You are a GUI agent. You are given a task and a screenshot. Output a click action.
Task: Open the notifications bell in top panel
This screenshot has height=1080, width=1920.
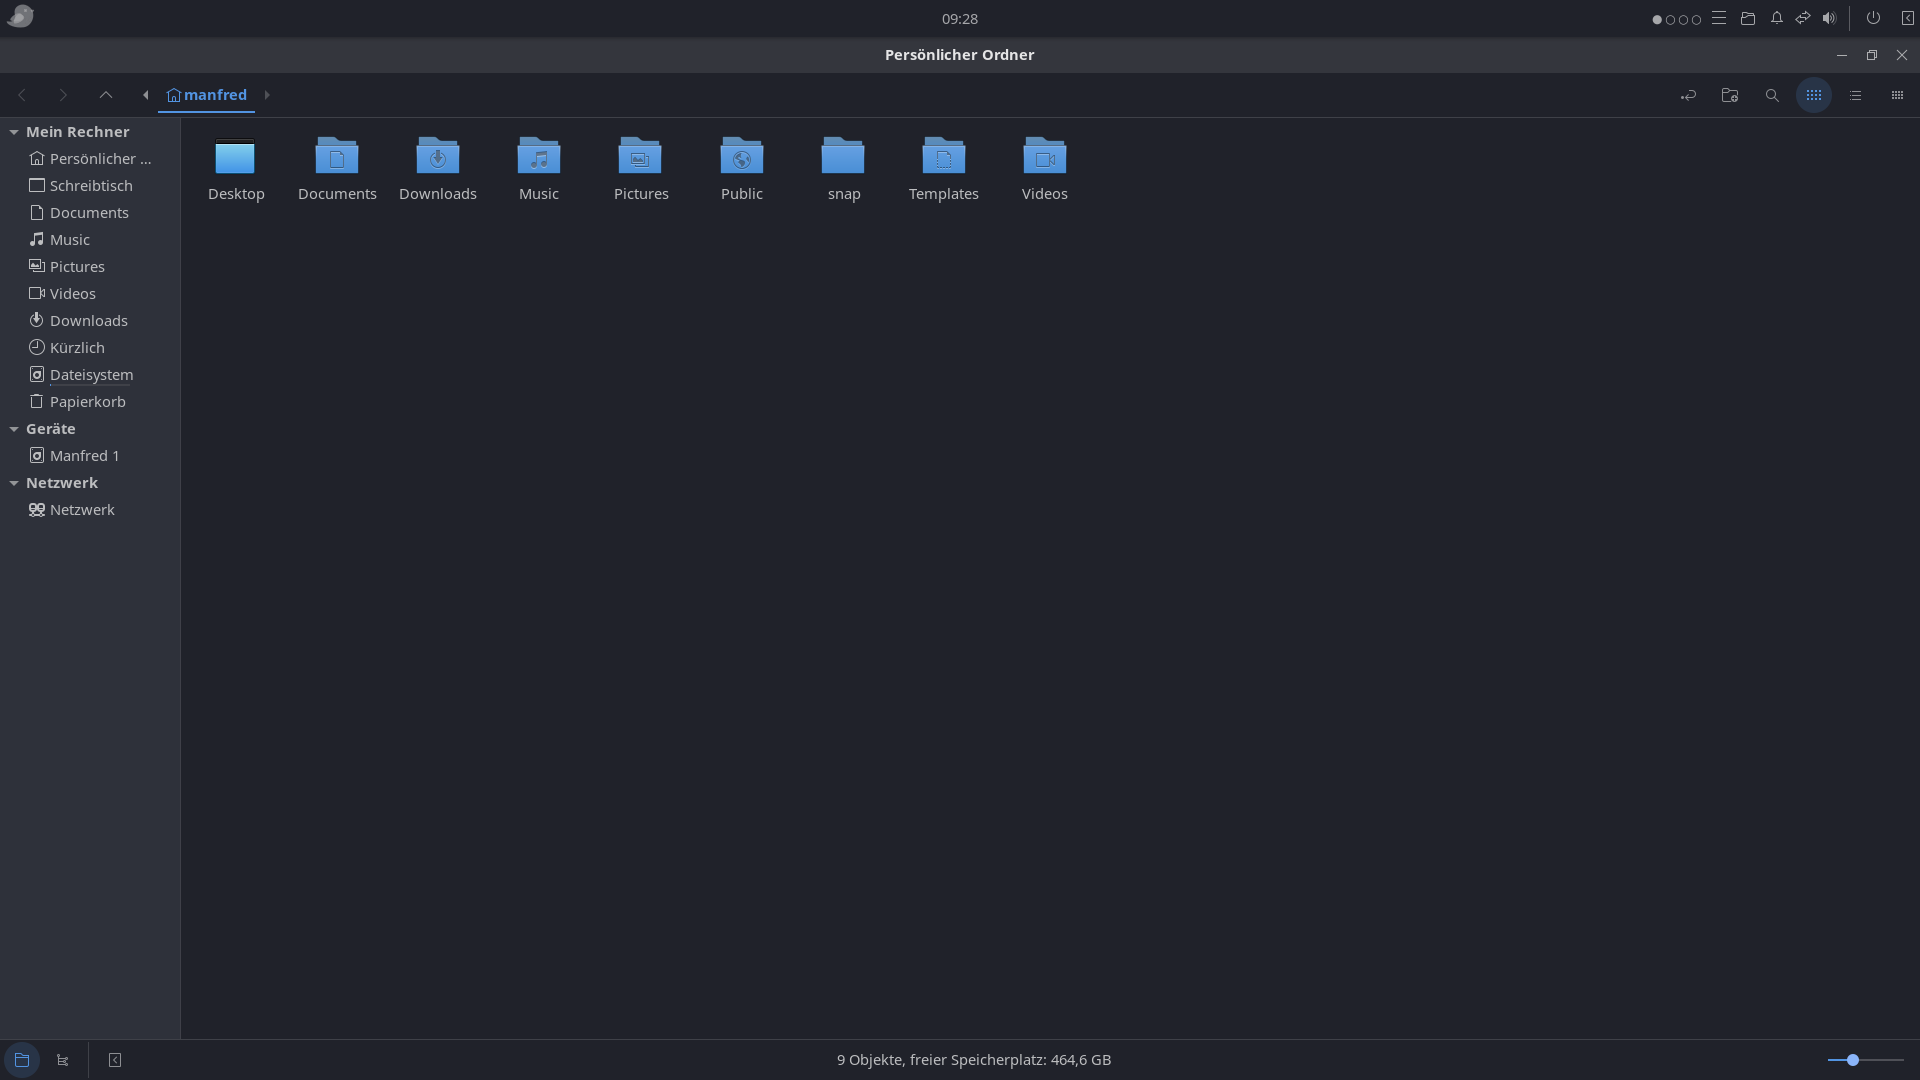pos(1777,18)
